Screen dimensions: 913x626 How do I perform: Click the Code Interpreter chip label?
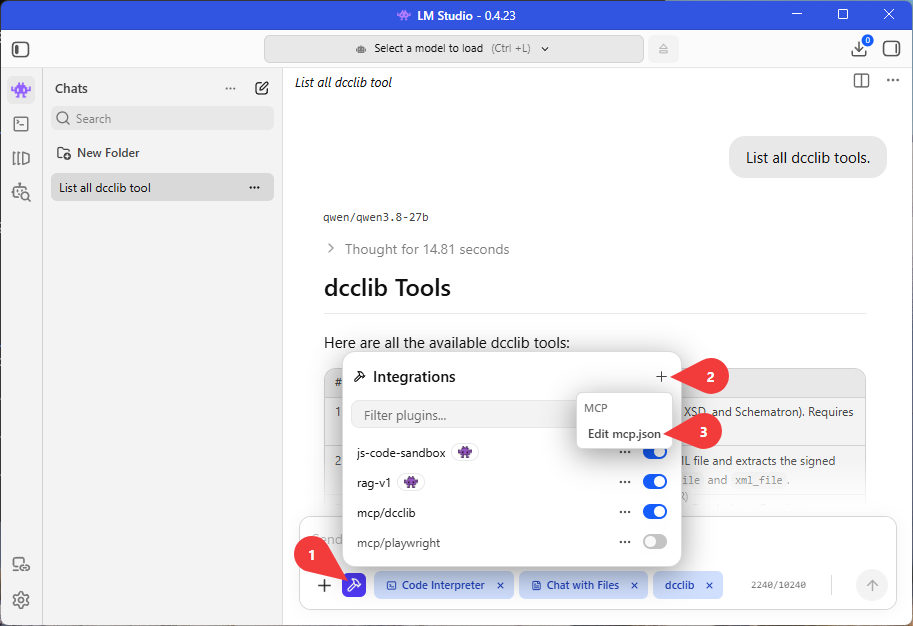click(x=443, y=585)
